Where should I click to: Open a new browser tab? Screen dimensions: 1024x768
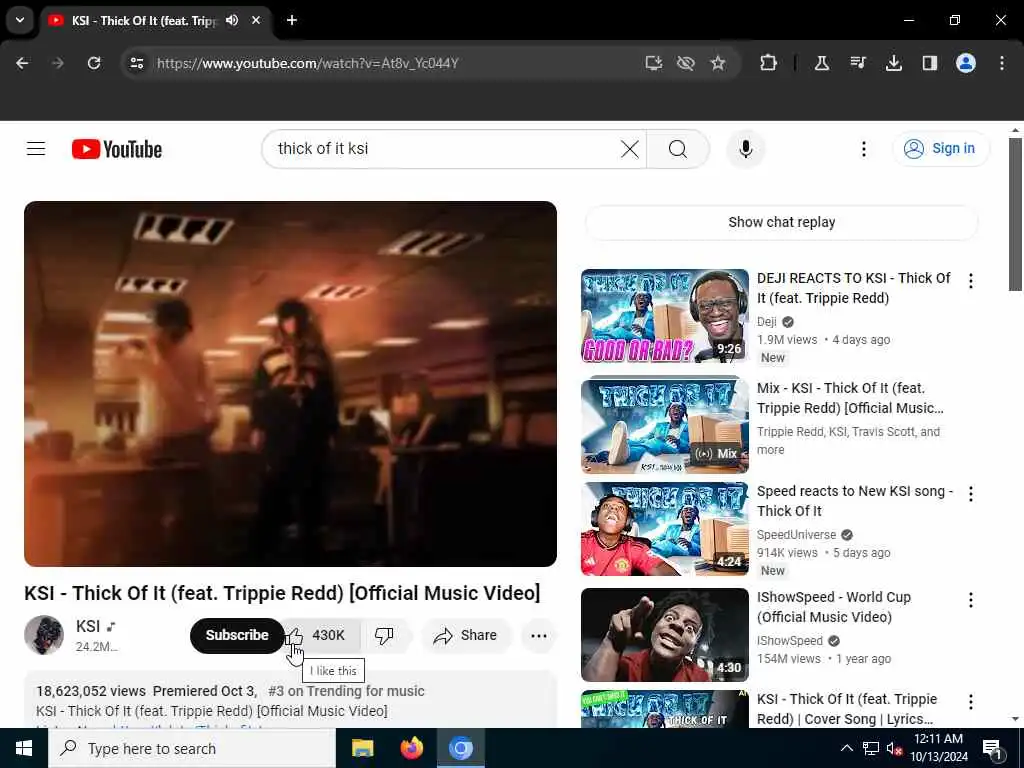(x=292, y=20)
